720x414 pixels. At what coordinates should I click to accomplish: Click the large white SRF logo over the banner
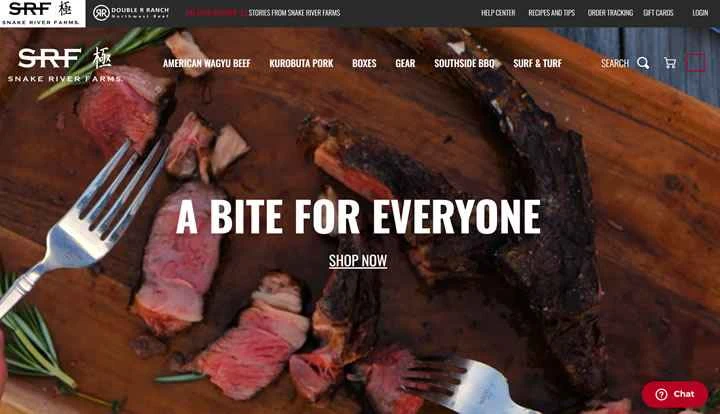pos(65,65)
